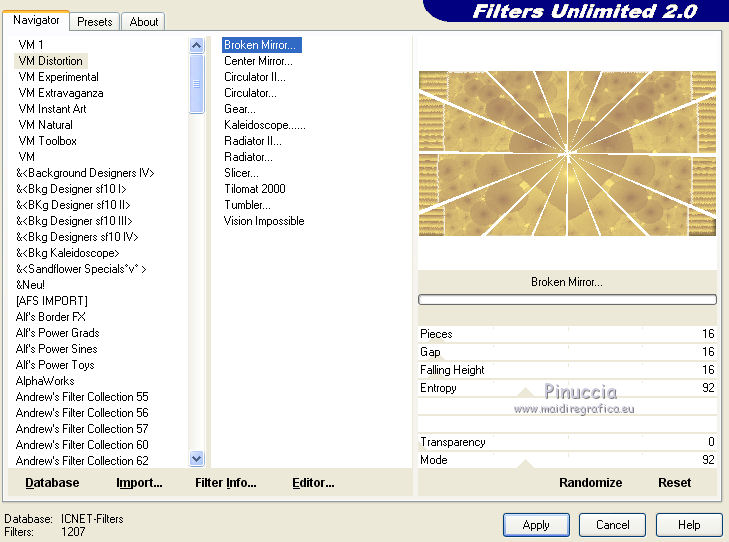Select VM Extravaganza category
729x542 pixels.
[x=61, y=93]
